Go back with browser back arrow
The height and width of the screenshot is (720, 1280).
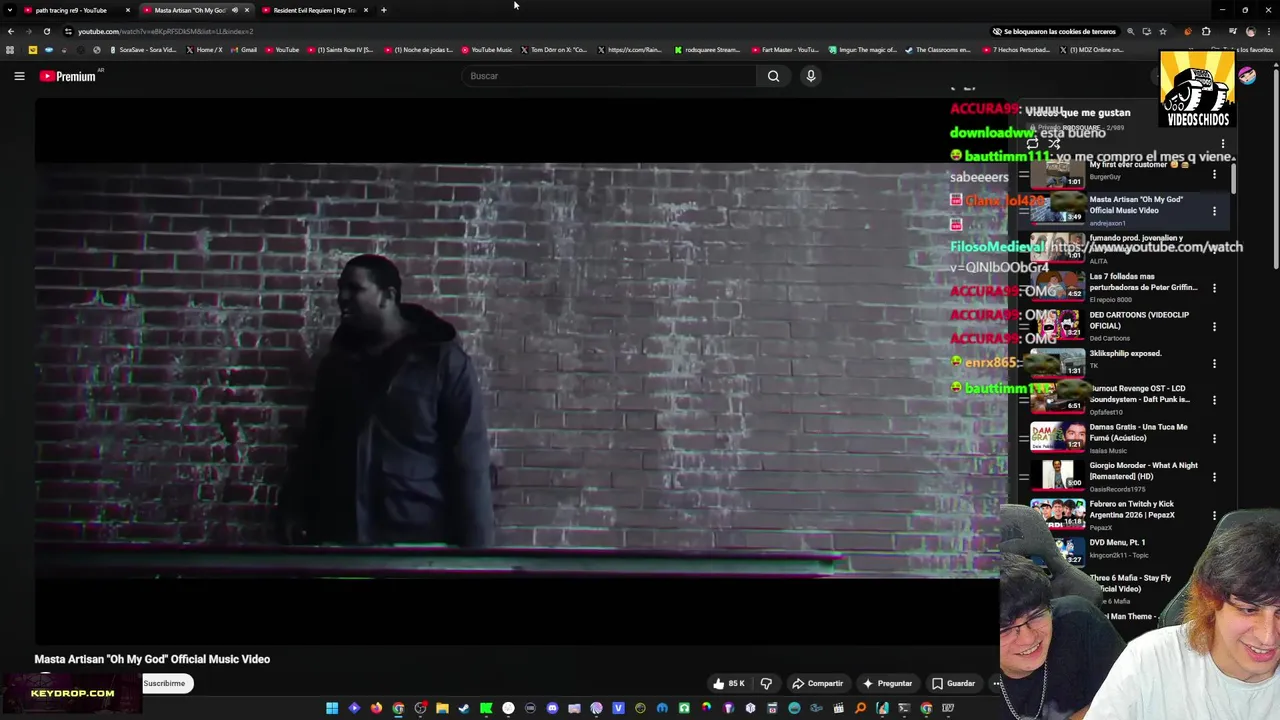(x=11, y=31)
